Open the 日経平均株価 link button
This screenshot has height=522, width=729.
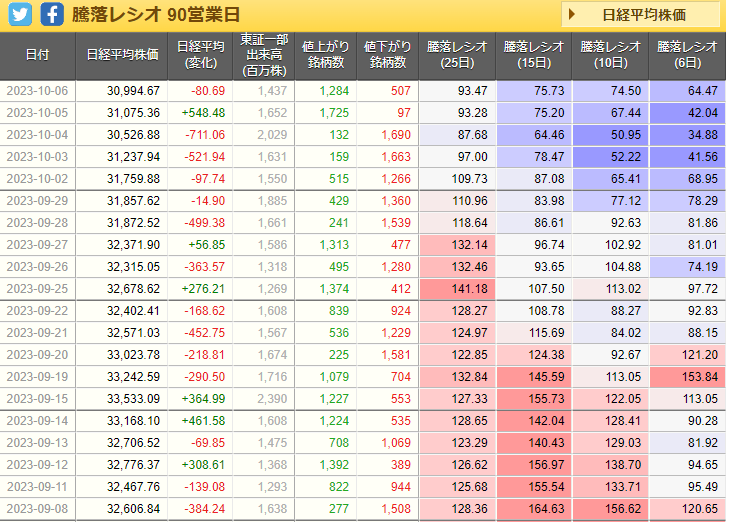point(641,15)
